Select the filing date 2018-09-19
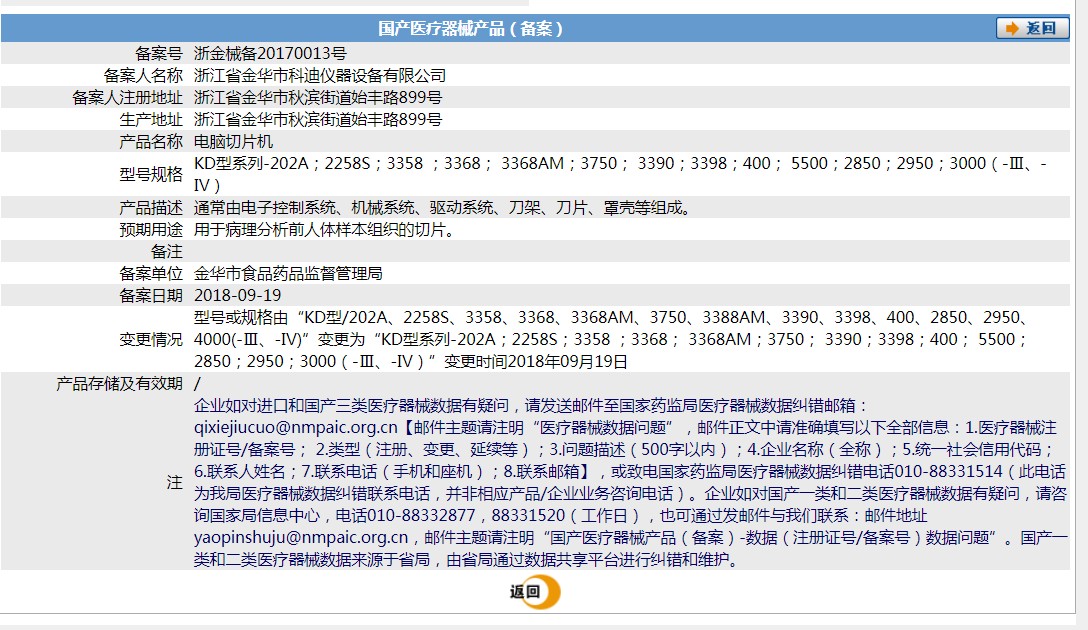 [237, 296]
